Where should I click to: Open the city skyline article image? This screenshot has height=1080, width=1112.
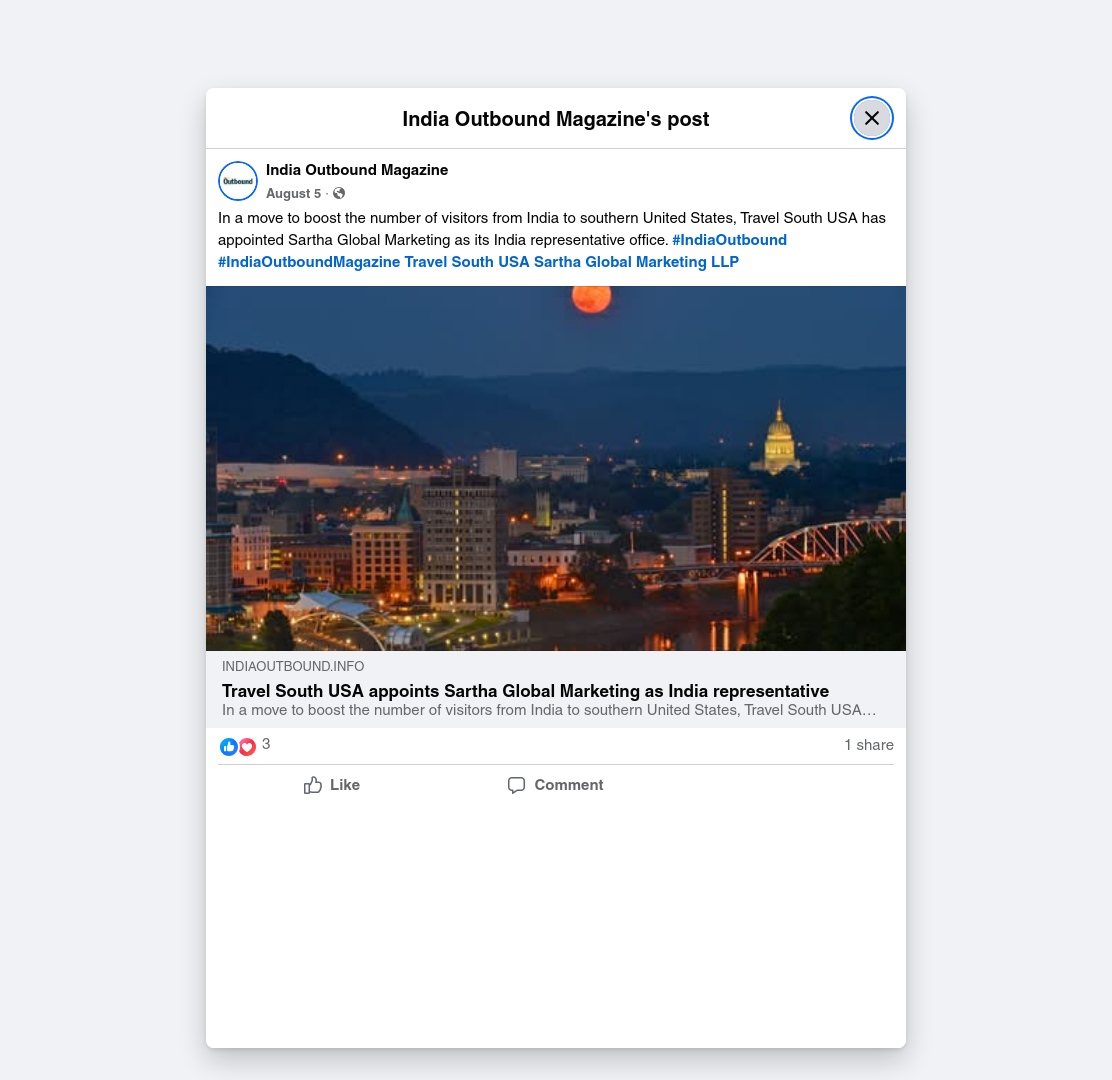[x=556, y=468]
